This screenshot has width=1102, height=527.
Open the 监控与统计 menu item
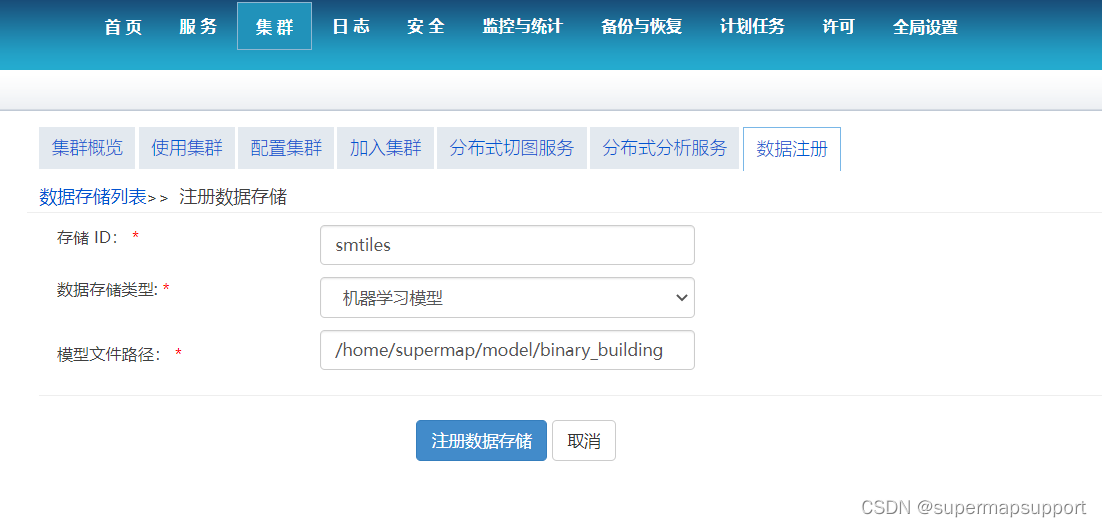(x=522, y=27)
